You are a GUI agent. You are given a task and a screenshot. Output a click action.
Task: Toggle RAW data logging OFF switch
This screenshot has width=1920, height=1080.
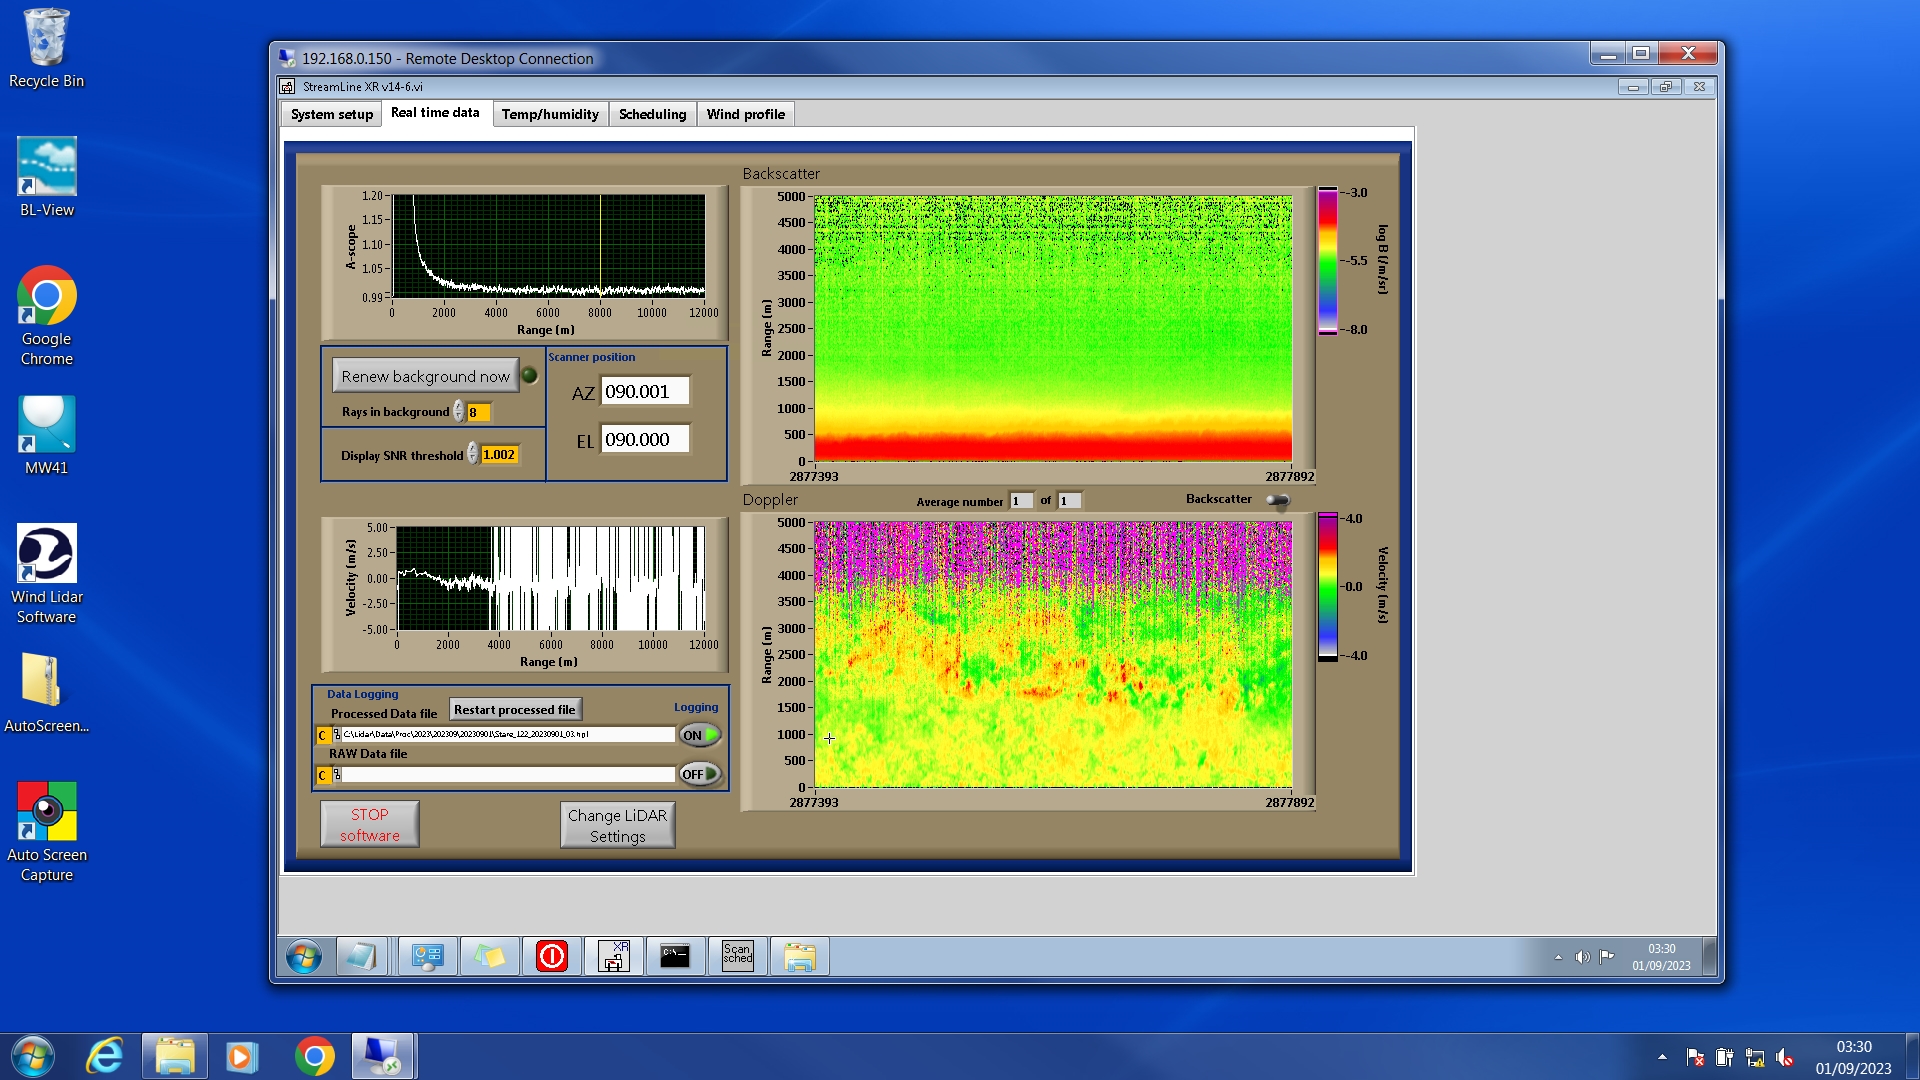point(700,774)
